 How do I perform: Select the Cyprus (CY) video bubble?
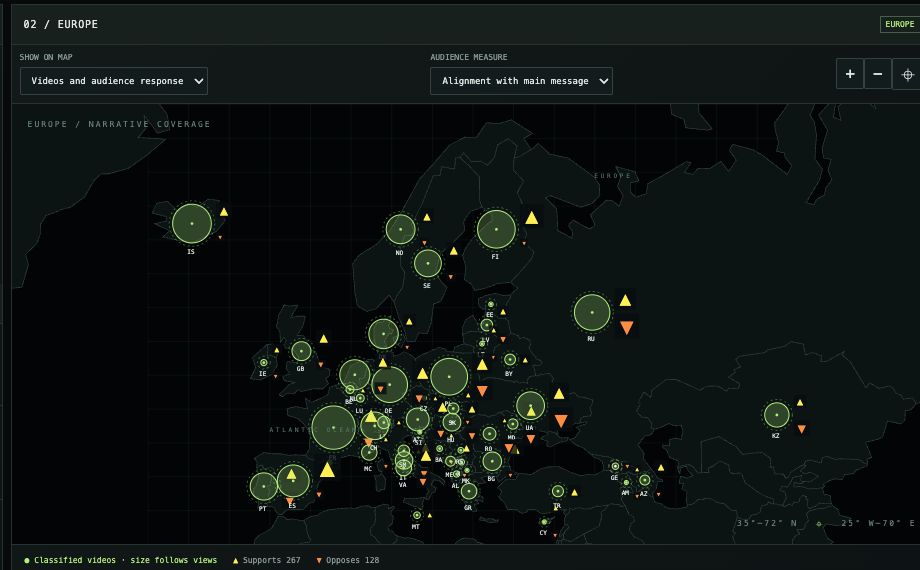[544, 522]
